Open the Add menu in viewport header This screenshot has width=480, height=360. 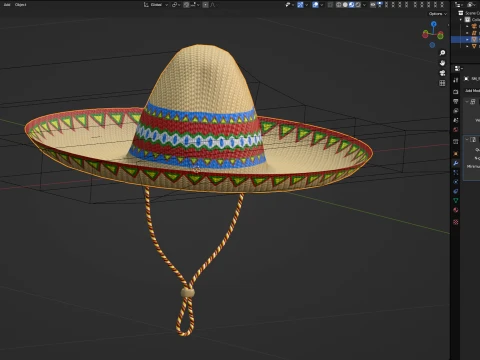point(7,5)
